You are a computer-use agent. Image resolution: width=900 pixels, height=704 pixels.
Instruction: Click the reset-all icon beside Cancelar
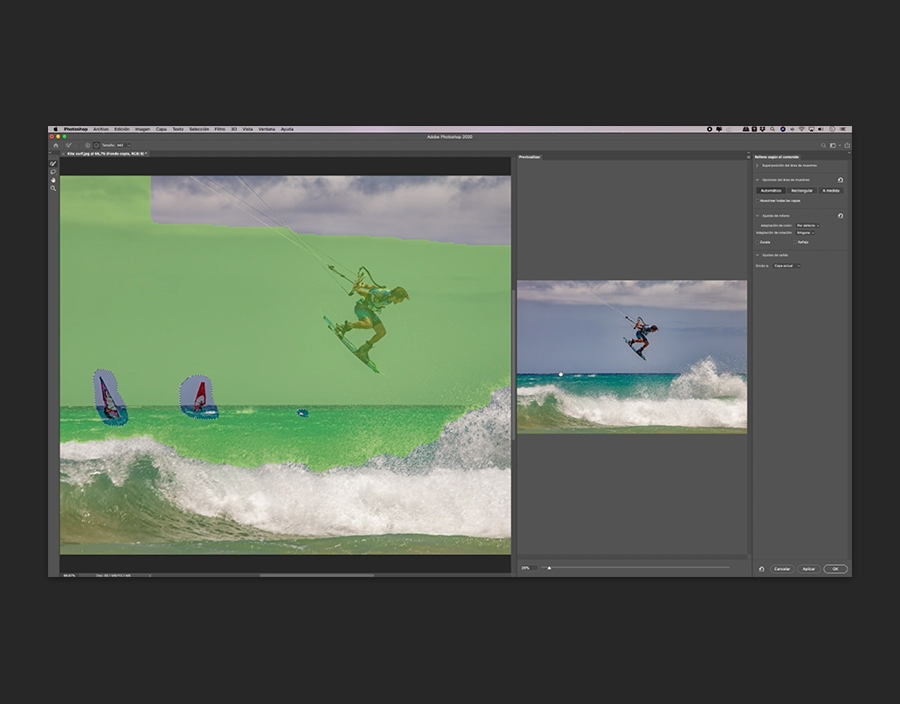click(762, 569)
